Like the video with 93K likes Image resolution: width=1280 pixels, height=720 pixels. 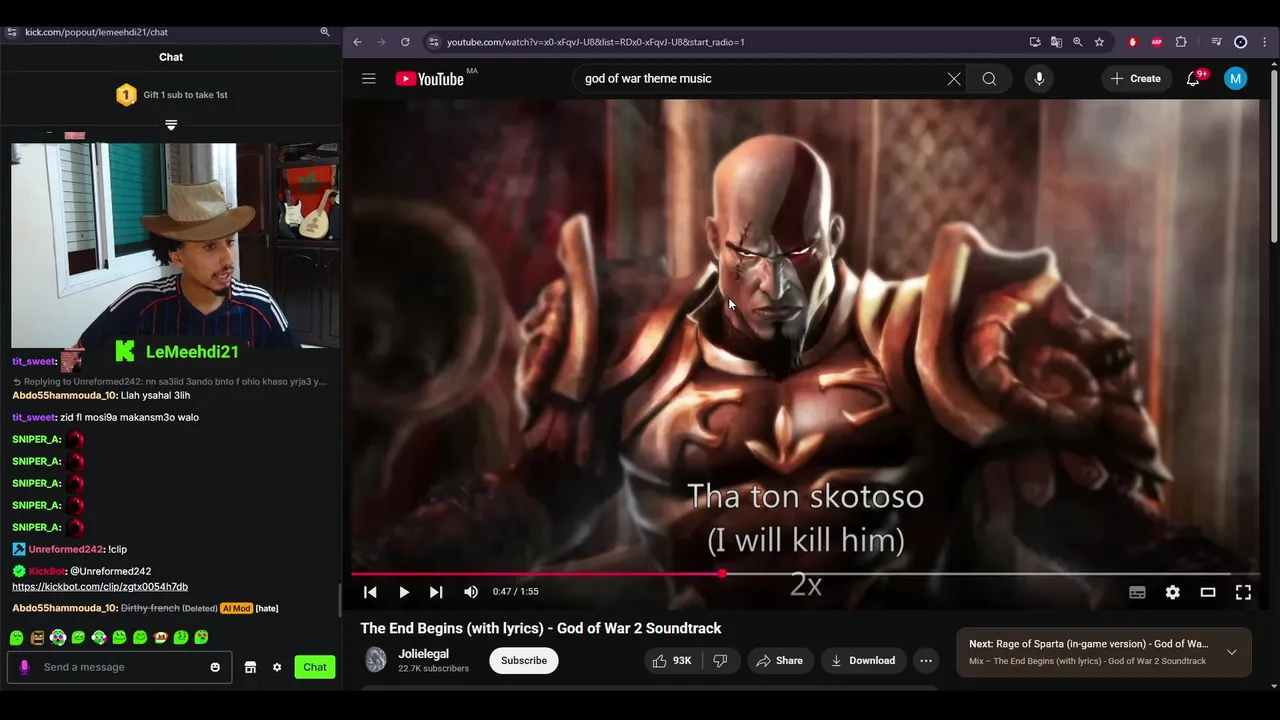(x=672, y=660)
